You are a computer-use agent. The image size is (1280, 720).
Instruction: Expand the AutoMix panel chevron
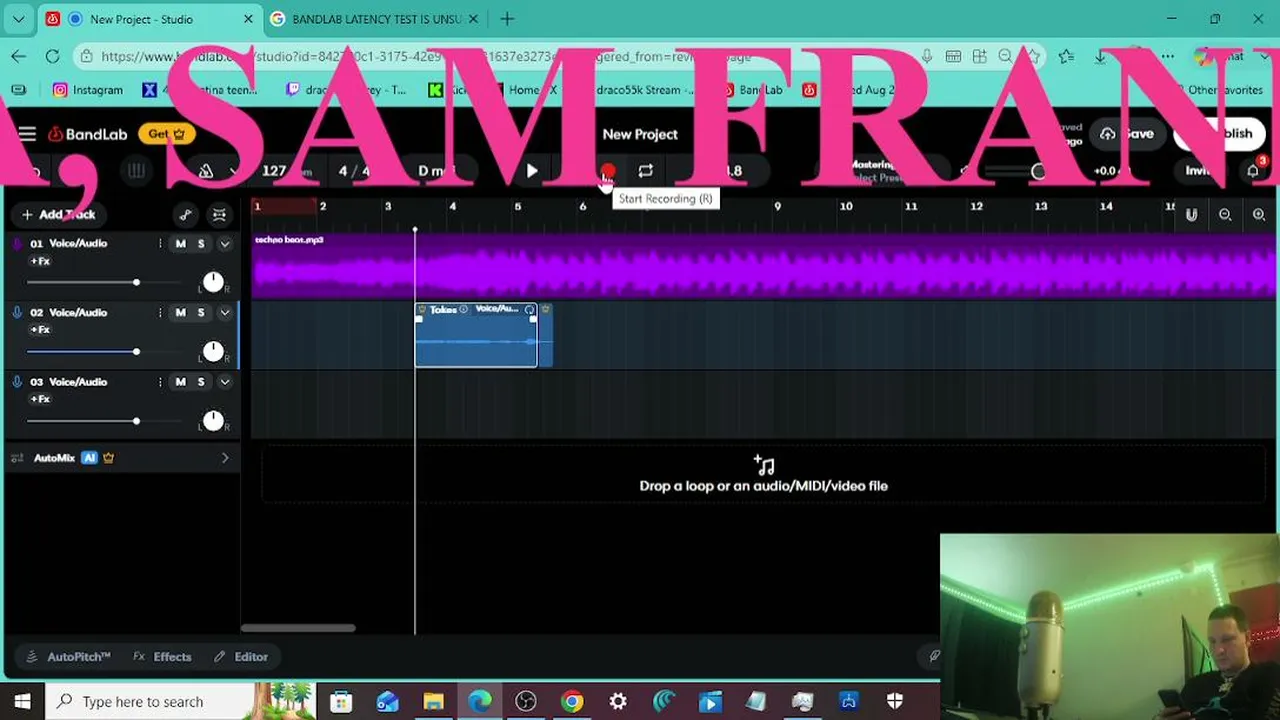[x=225, y=458]
